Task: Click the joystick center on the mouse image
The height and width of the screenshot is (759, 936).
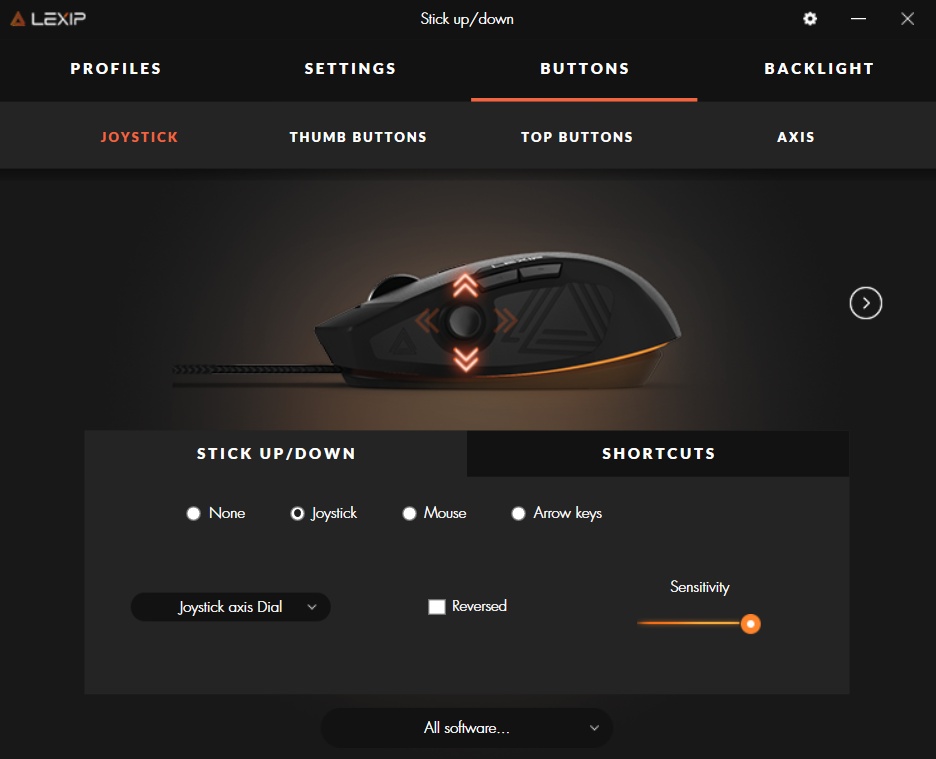Action: tap(465, 321)
